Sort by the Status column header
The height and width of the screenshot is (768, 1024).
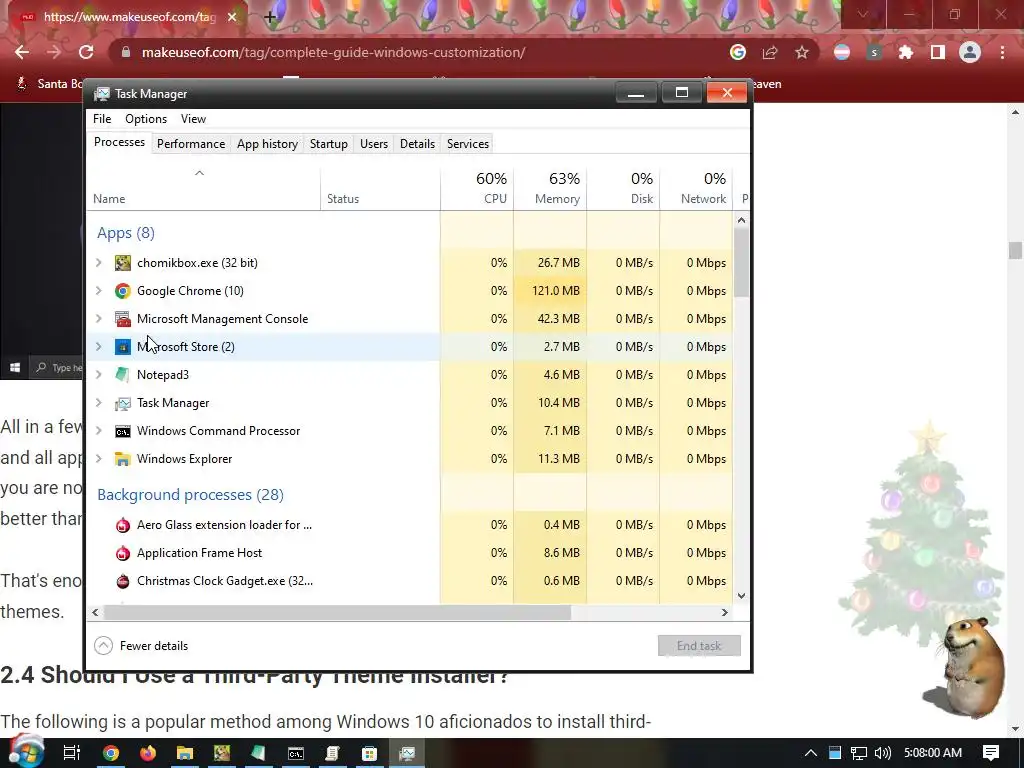380,188
